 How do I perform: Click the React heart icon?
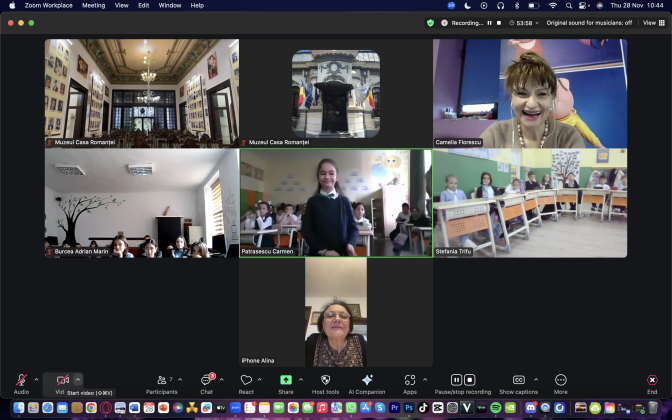246,381
